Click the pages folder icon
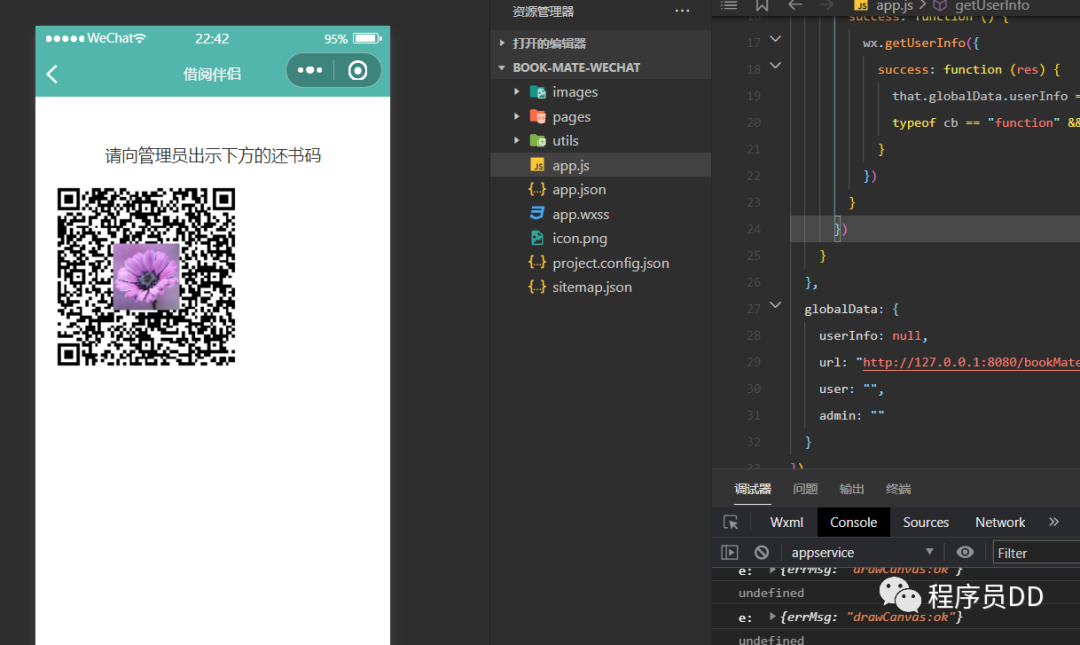This screenshot has width=1080, height=645. pyautogui.click(x=538, y=116)
